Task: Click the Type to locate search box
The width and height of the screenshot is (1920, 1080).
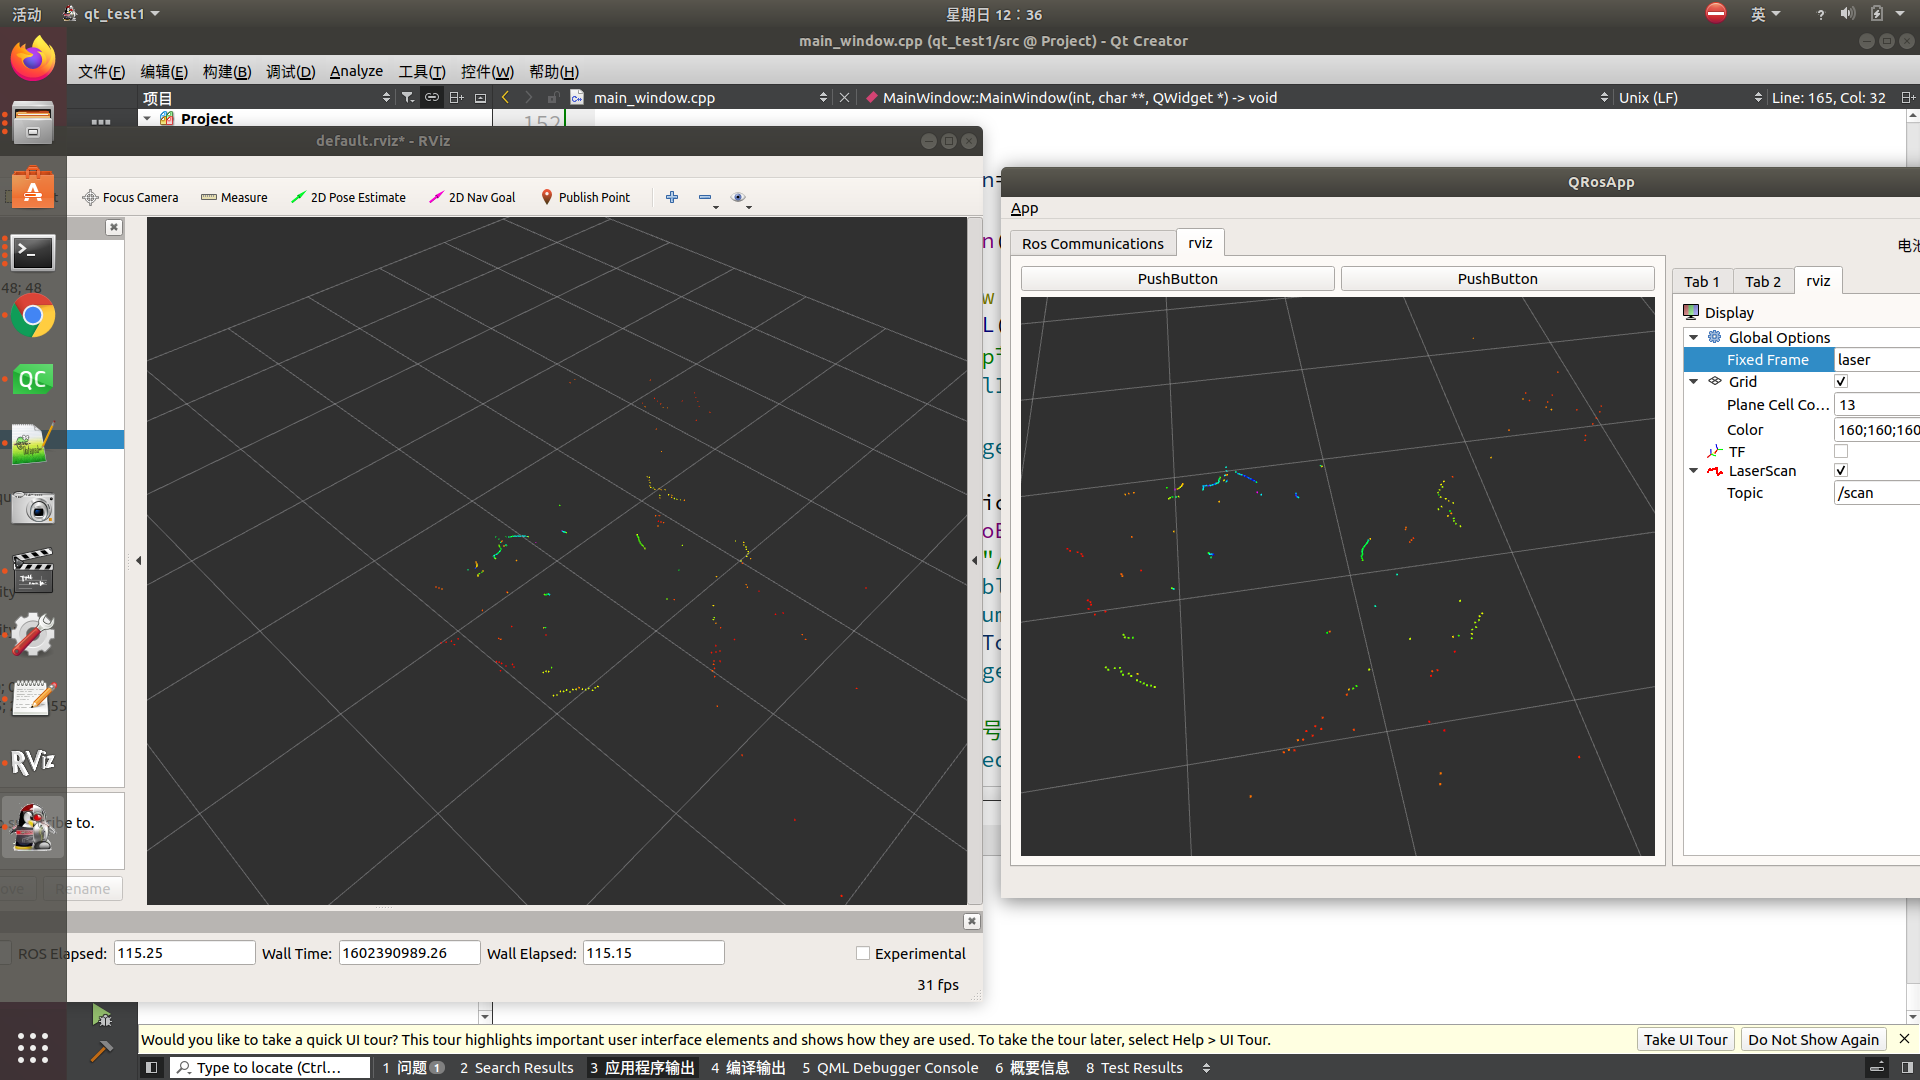Action: [270, 1067]
